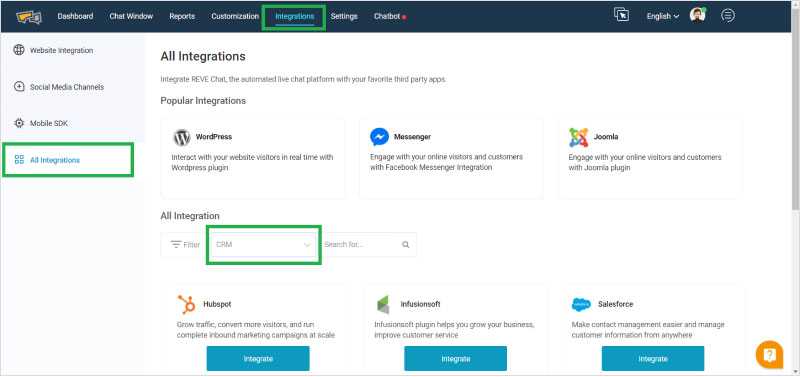Screen dimensions: 800x377
Task: Click the Hubspot logo icon
Action: (x=187, y=304)
